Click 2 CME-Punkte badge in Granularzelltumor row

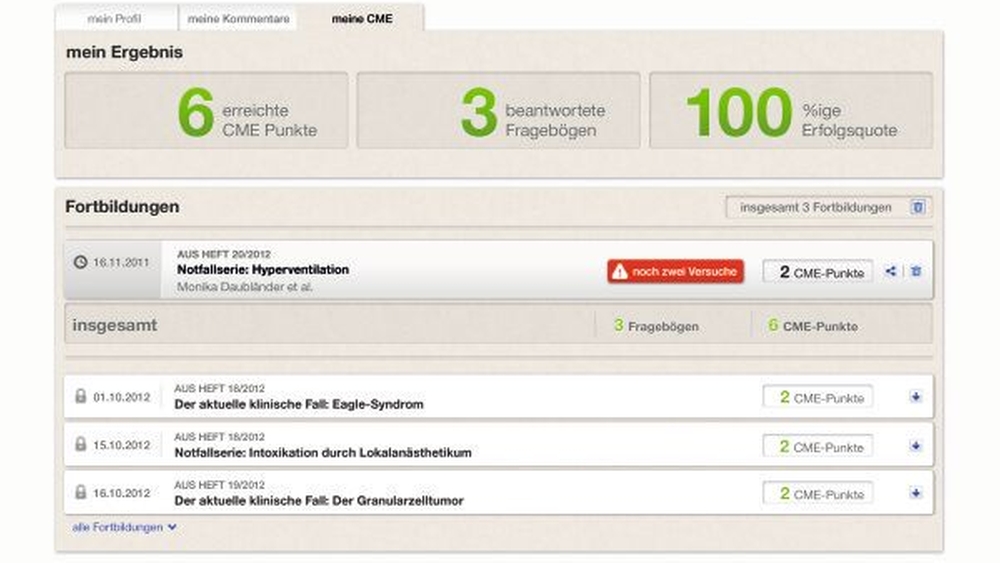(x=818, y=494)
